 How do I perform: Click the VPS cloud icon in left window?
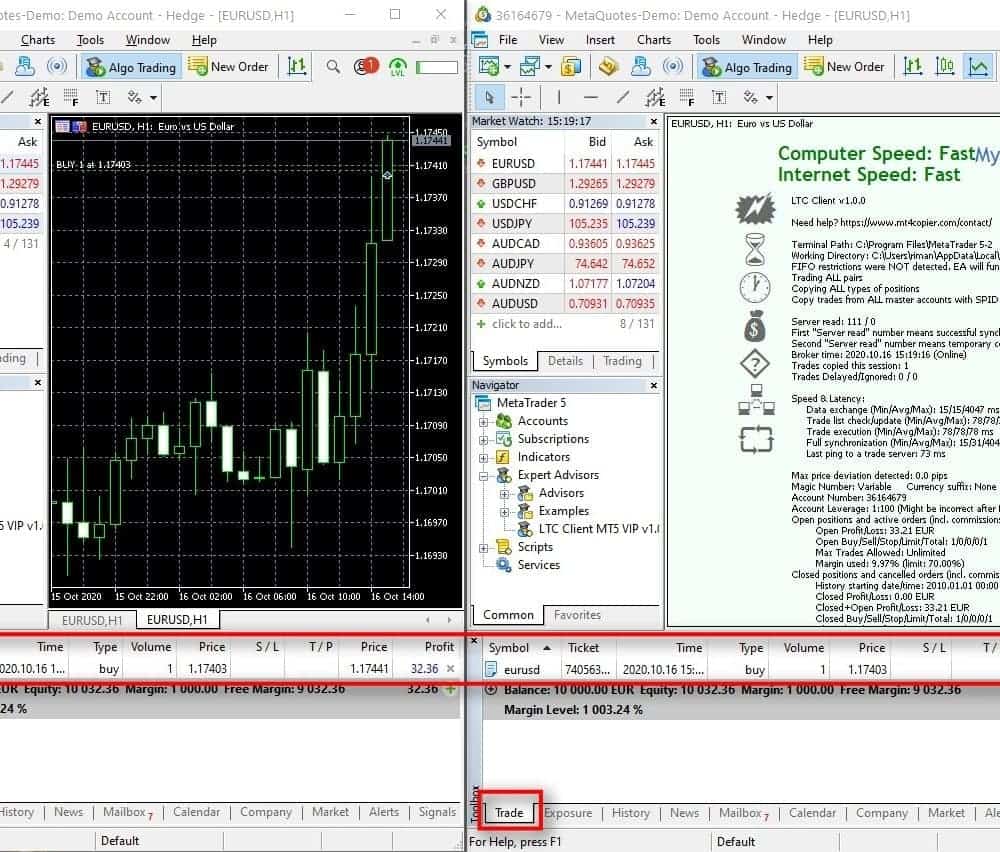point(25,66)
